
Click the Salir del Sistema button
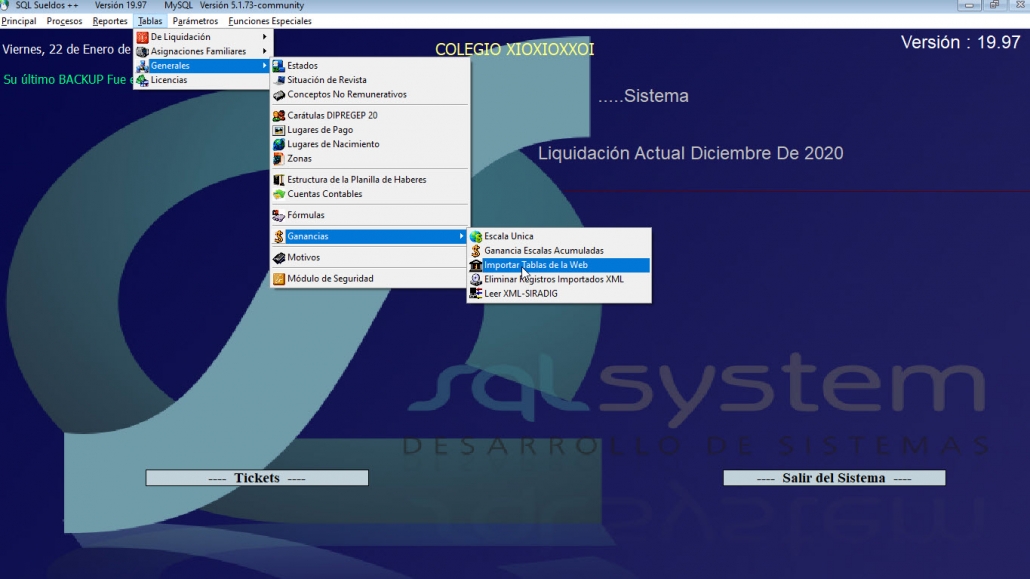[x=834, y=478]
